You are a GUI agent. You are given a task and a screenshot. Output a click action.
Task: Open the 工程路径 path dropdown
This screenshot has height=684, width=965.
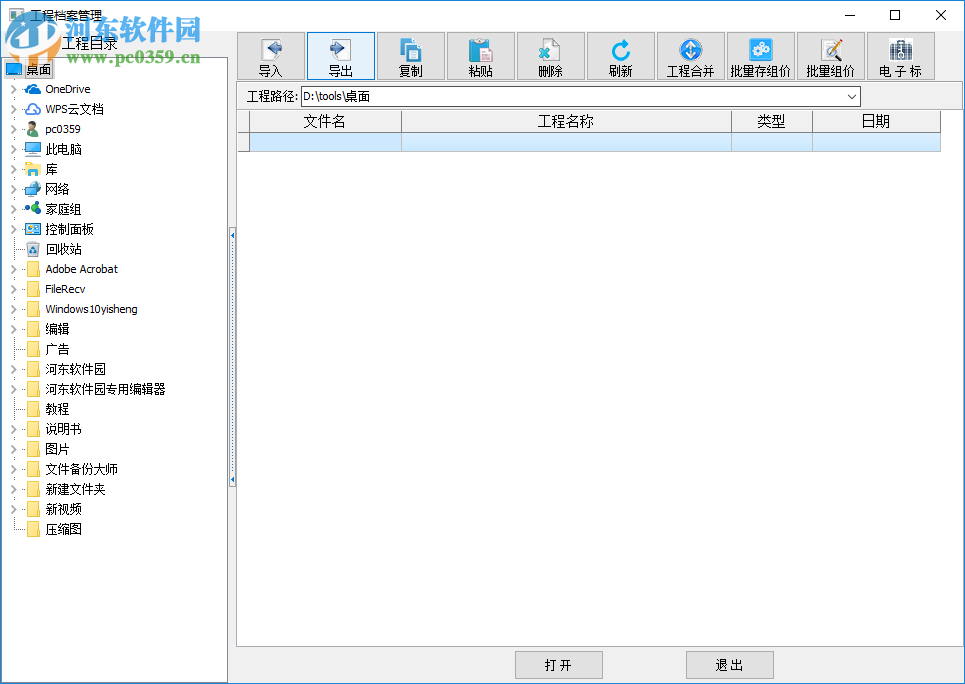[852, 96]
